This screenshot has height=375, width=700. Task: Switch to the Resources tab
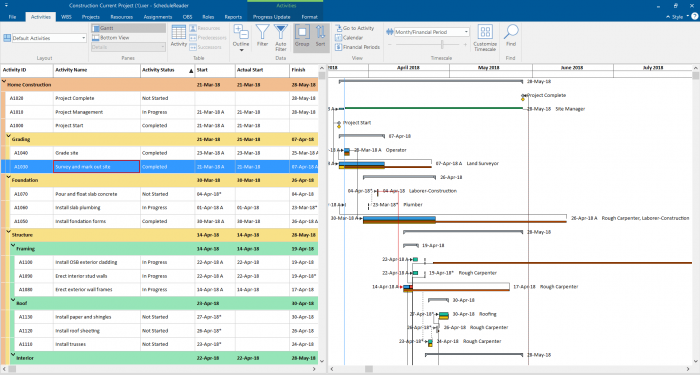(121, 17)
